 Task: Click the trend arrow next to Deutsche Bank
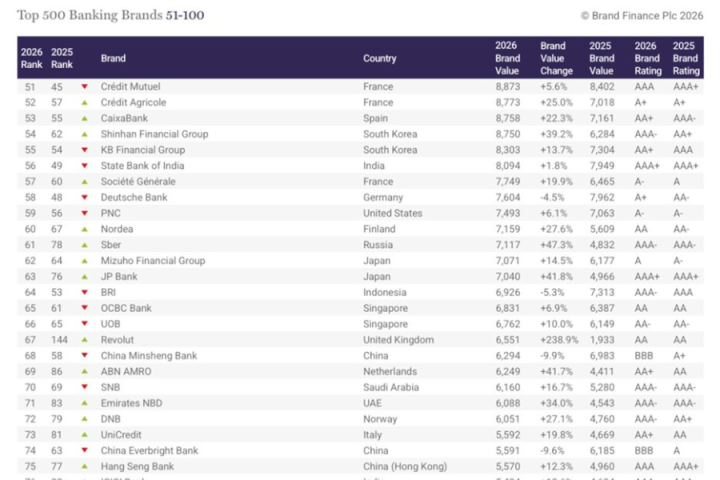pos(84,199)
